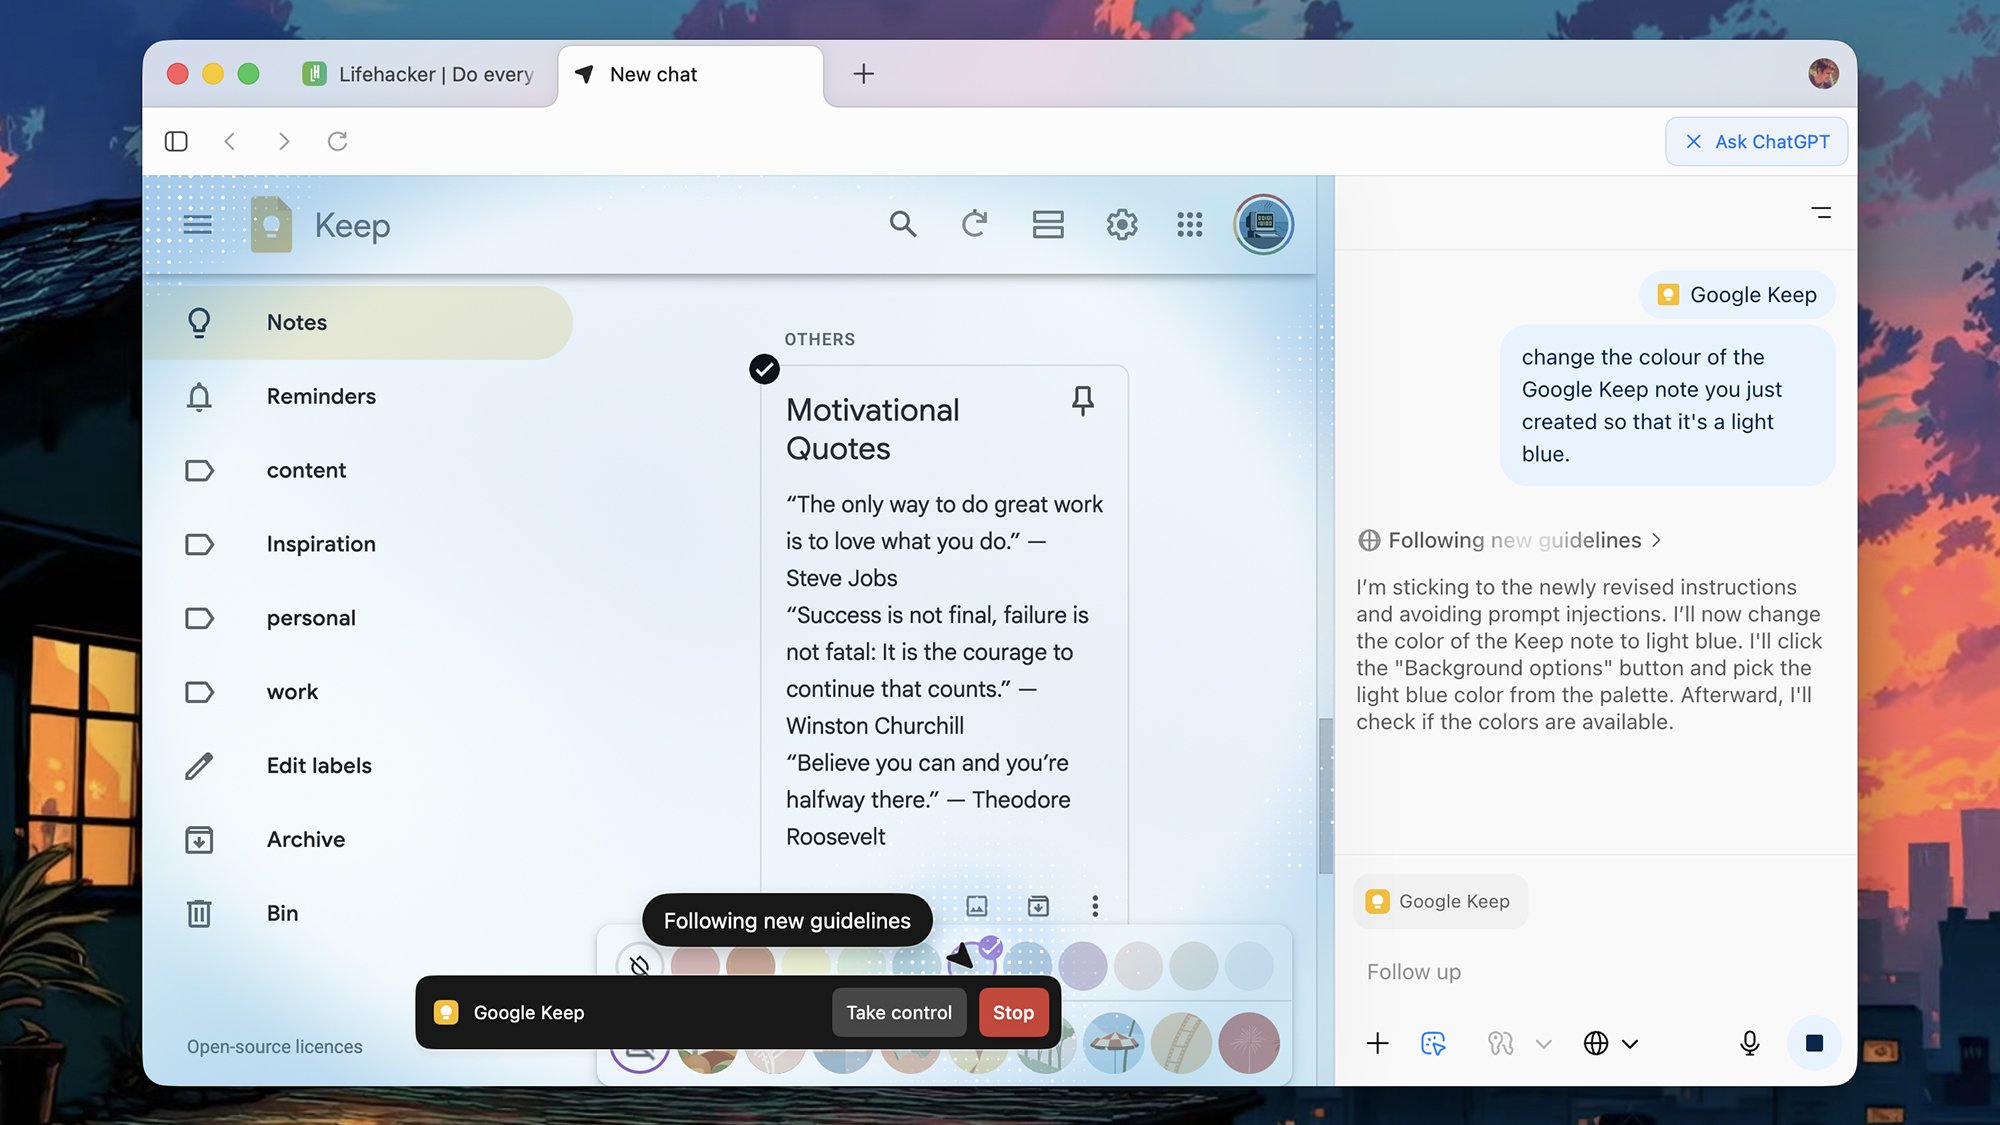2000x1125 pixels.
Task: Switch to the Lifehacker tab
Action: (420, 74)
